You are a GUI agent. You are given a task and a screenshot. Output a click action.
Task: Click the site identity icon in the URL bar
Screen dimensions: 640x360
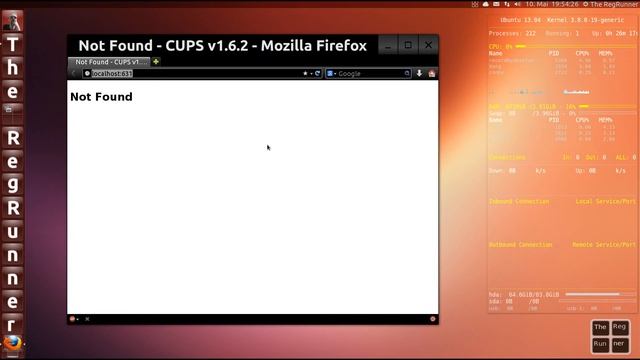(87, 73)
